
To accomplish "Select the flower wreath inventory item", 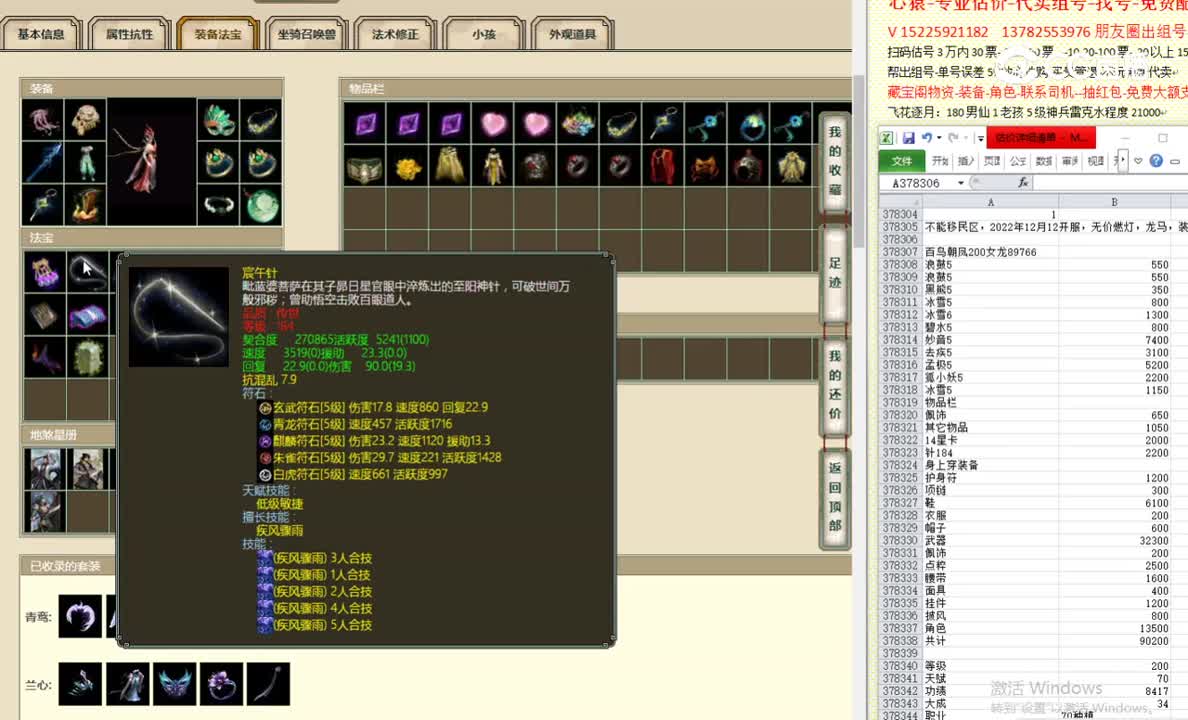I will (x=578, y=124).
